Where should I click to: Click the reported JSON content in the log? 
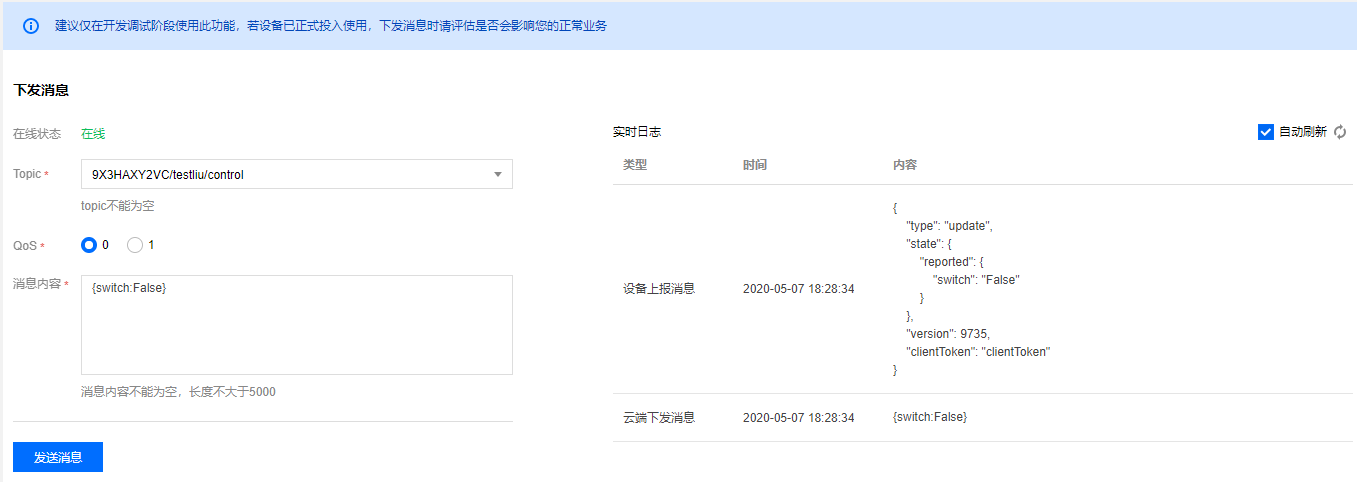[x=971, y=289]
